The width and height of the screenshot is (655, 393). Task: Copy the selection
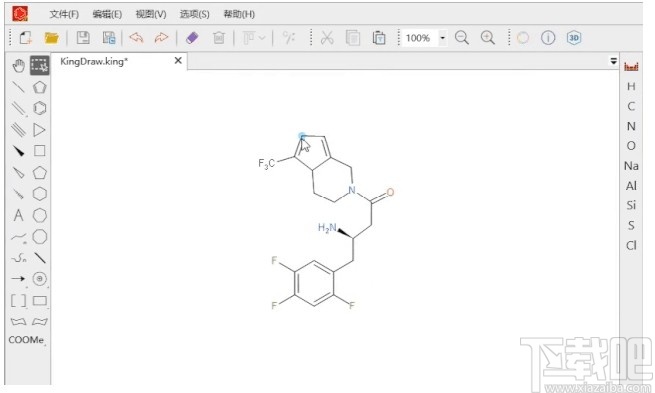pyautogui.click(x=353, y=38)
